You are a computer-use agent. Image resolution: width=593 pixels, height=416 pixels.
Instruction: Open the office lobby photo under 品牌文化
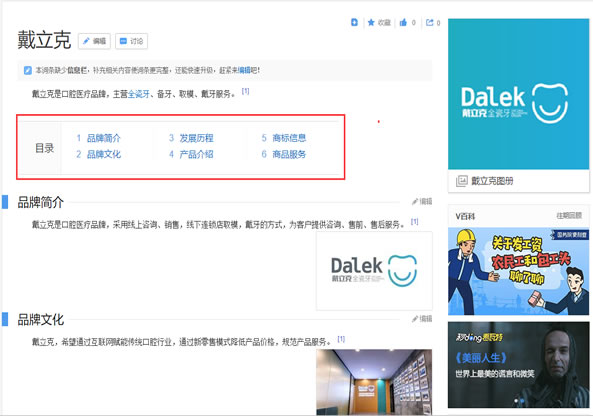374,382
